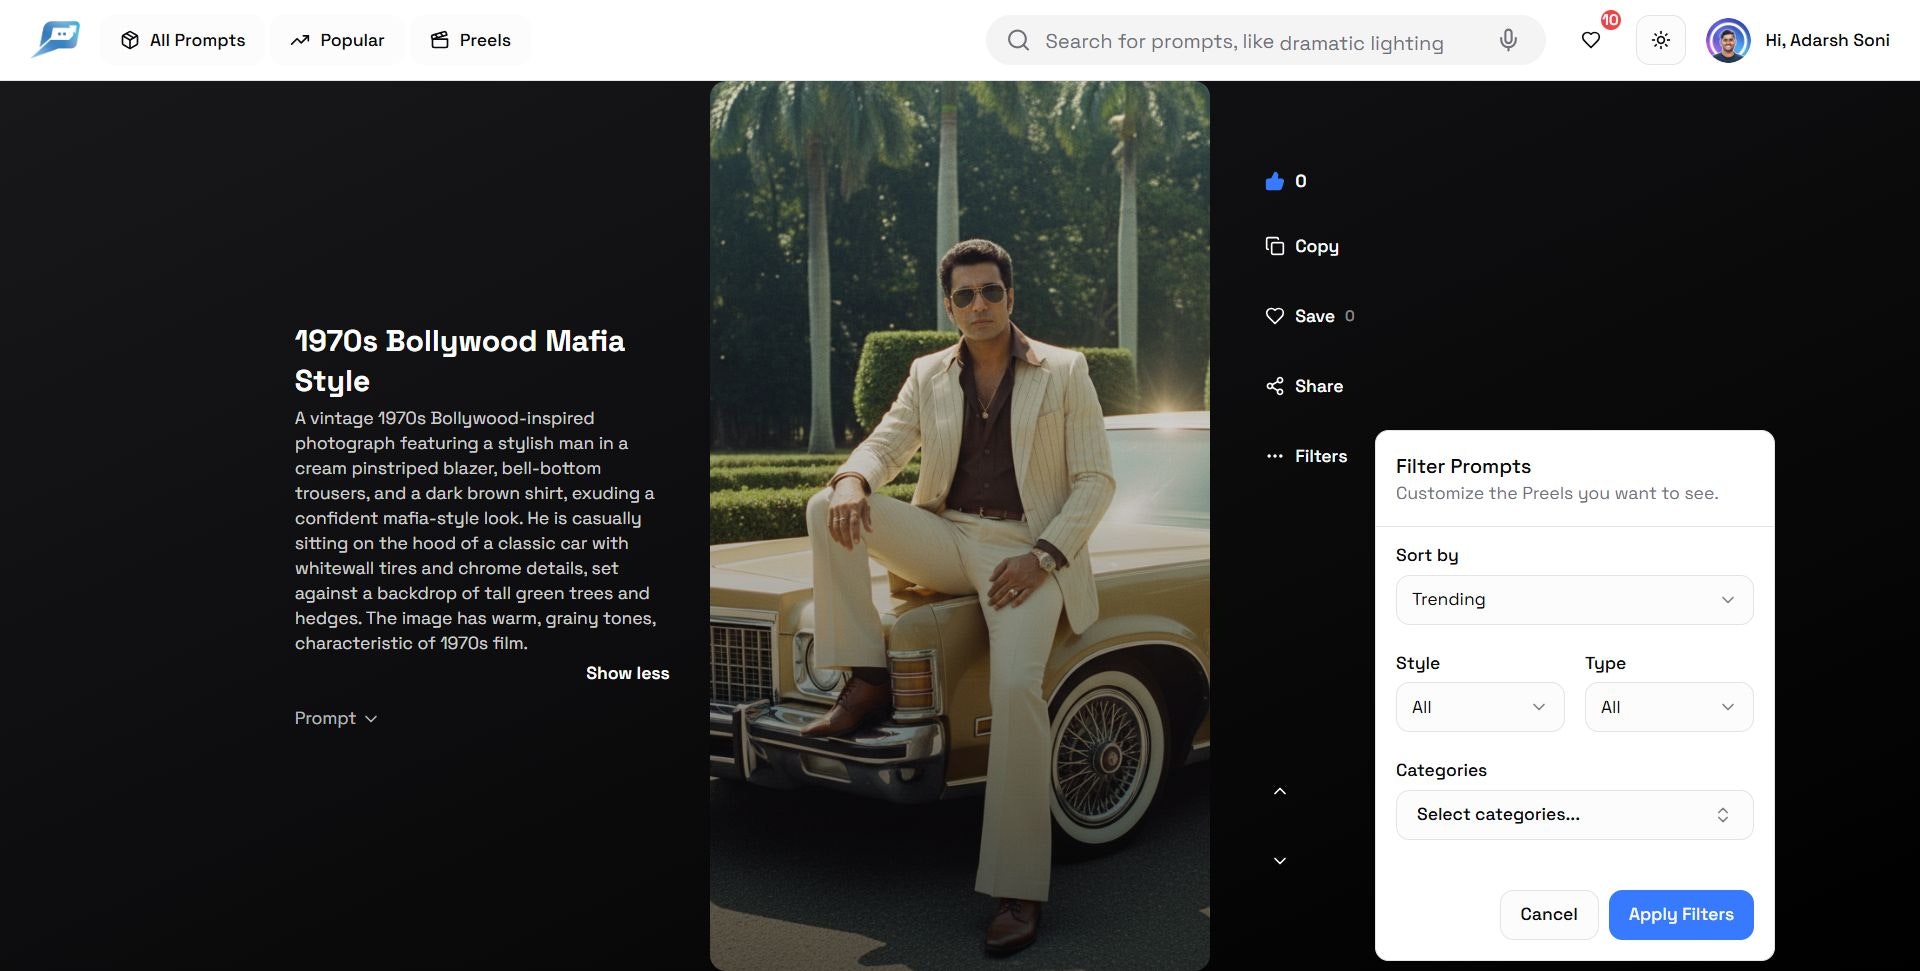Go to previous Preel with up chevron
This screenshot has width=1920, height=971.
tap(1281, 790)
